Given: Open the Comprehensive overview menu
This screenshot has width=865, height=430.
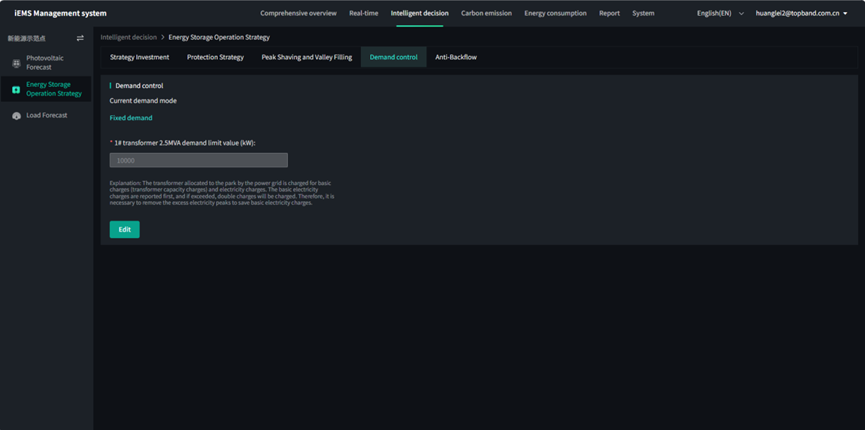Looking at the screenshot, I should point(298,13).
